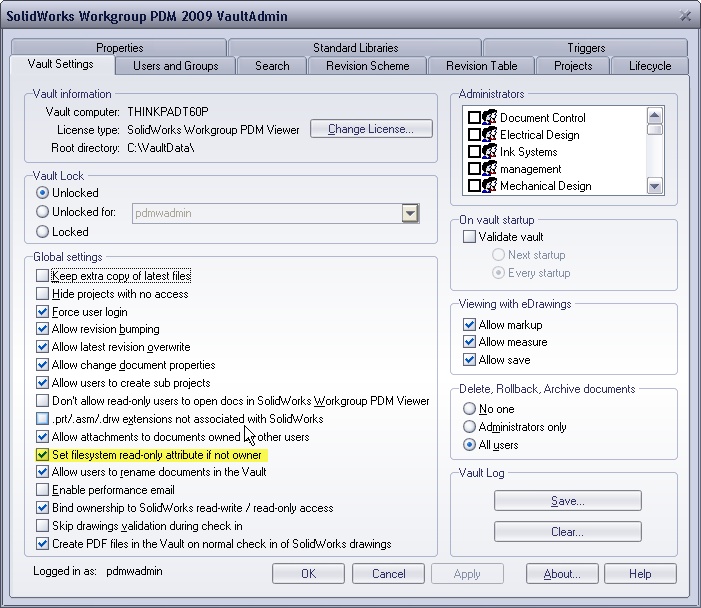Open the Triggers tab
The height and width of the screenshot is (608, 701).
click(x=586, y=47)
